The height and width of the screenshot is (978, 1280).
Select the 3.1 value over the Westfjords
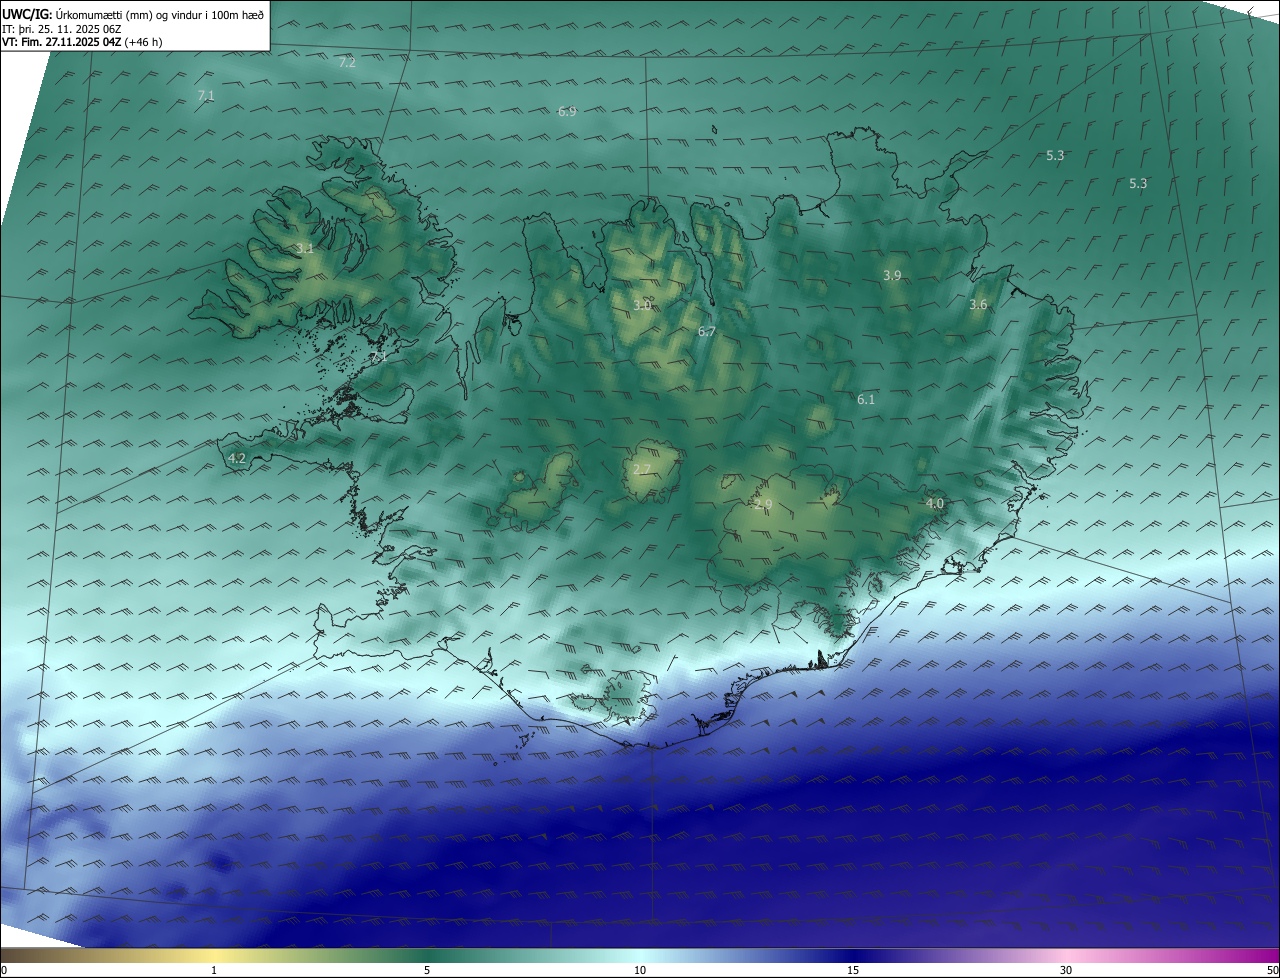[305, 249]
